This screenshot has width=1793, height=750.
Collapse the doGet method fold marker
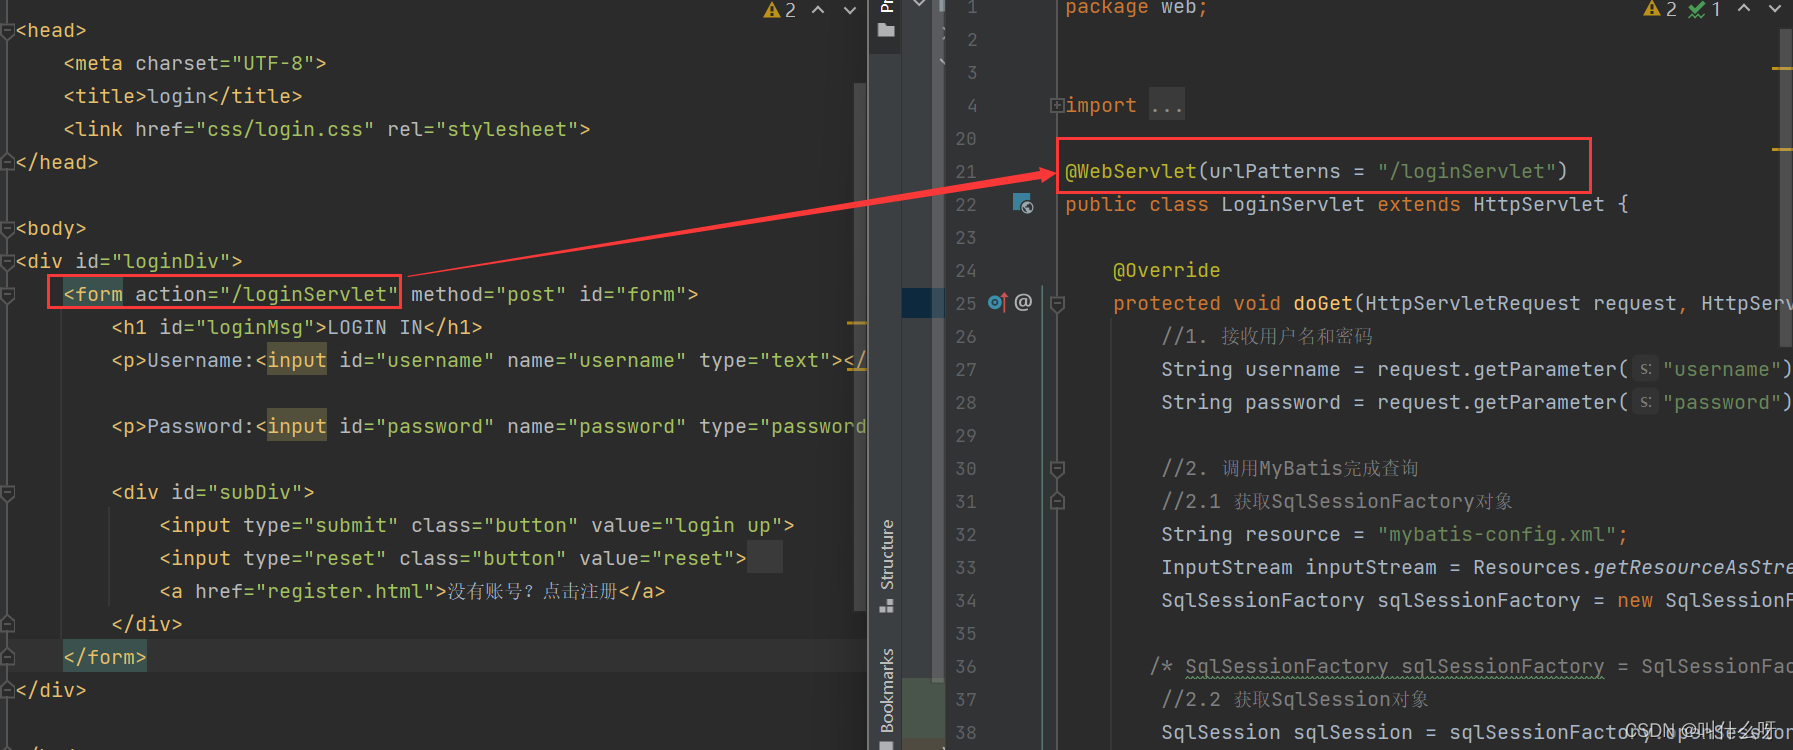(x=1057, y=303)
